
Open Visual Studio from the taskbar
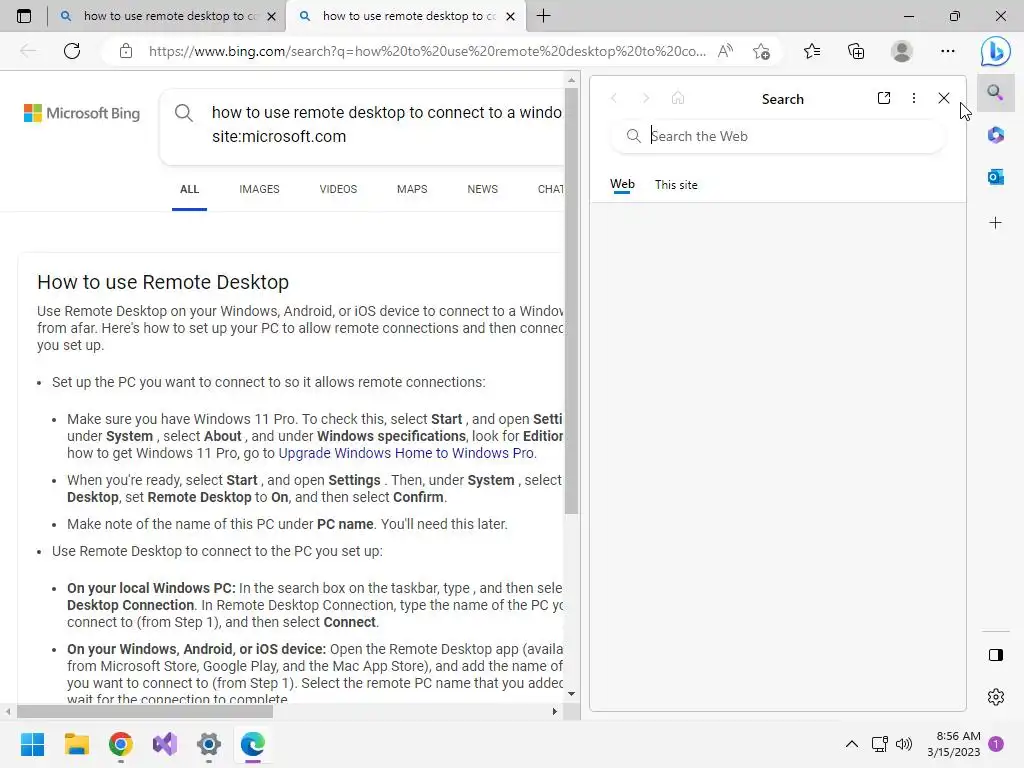165,744
